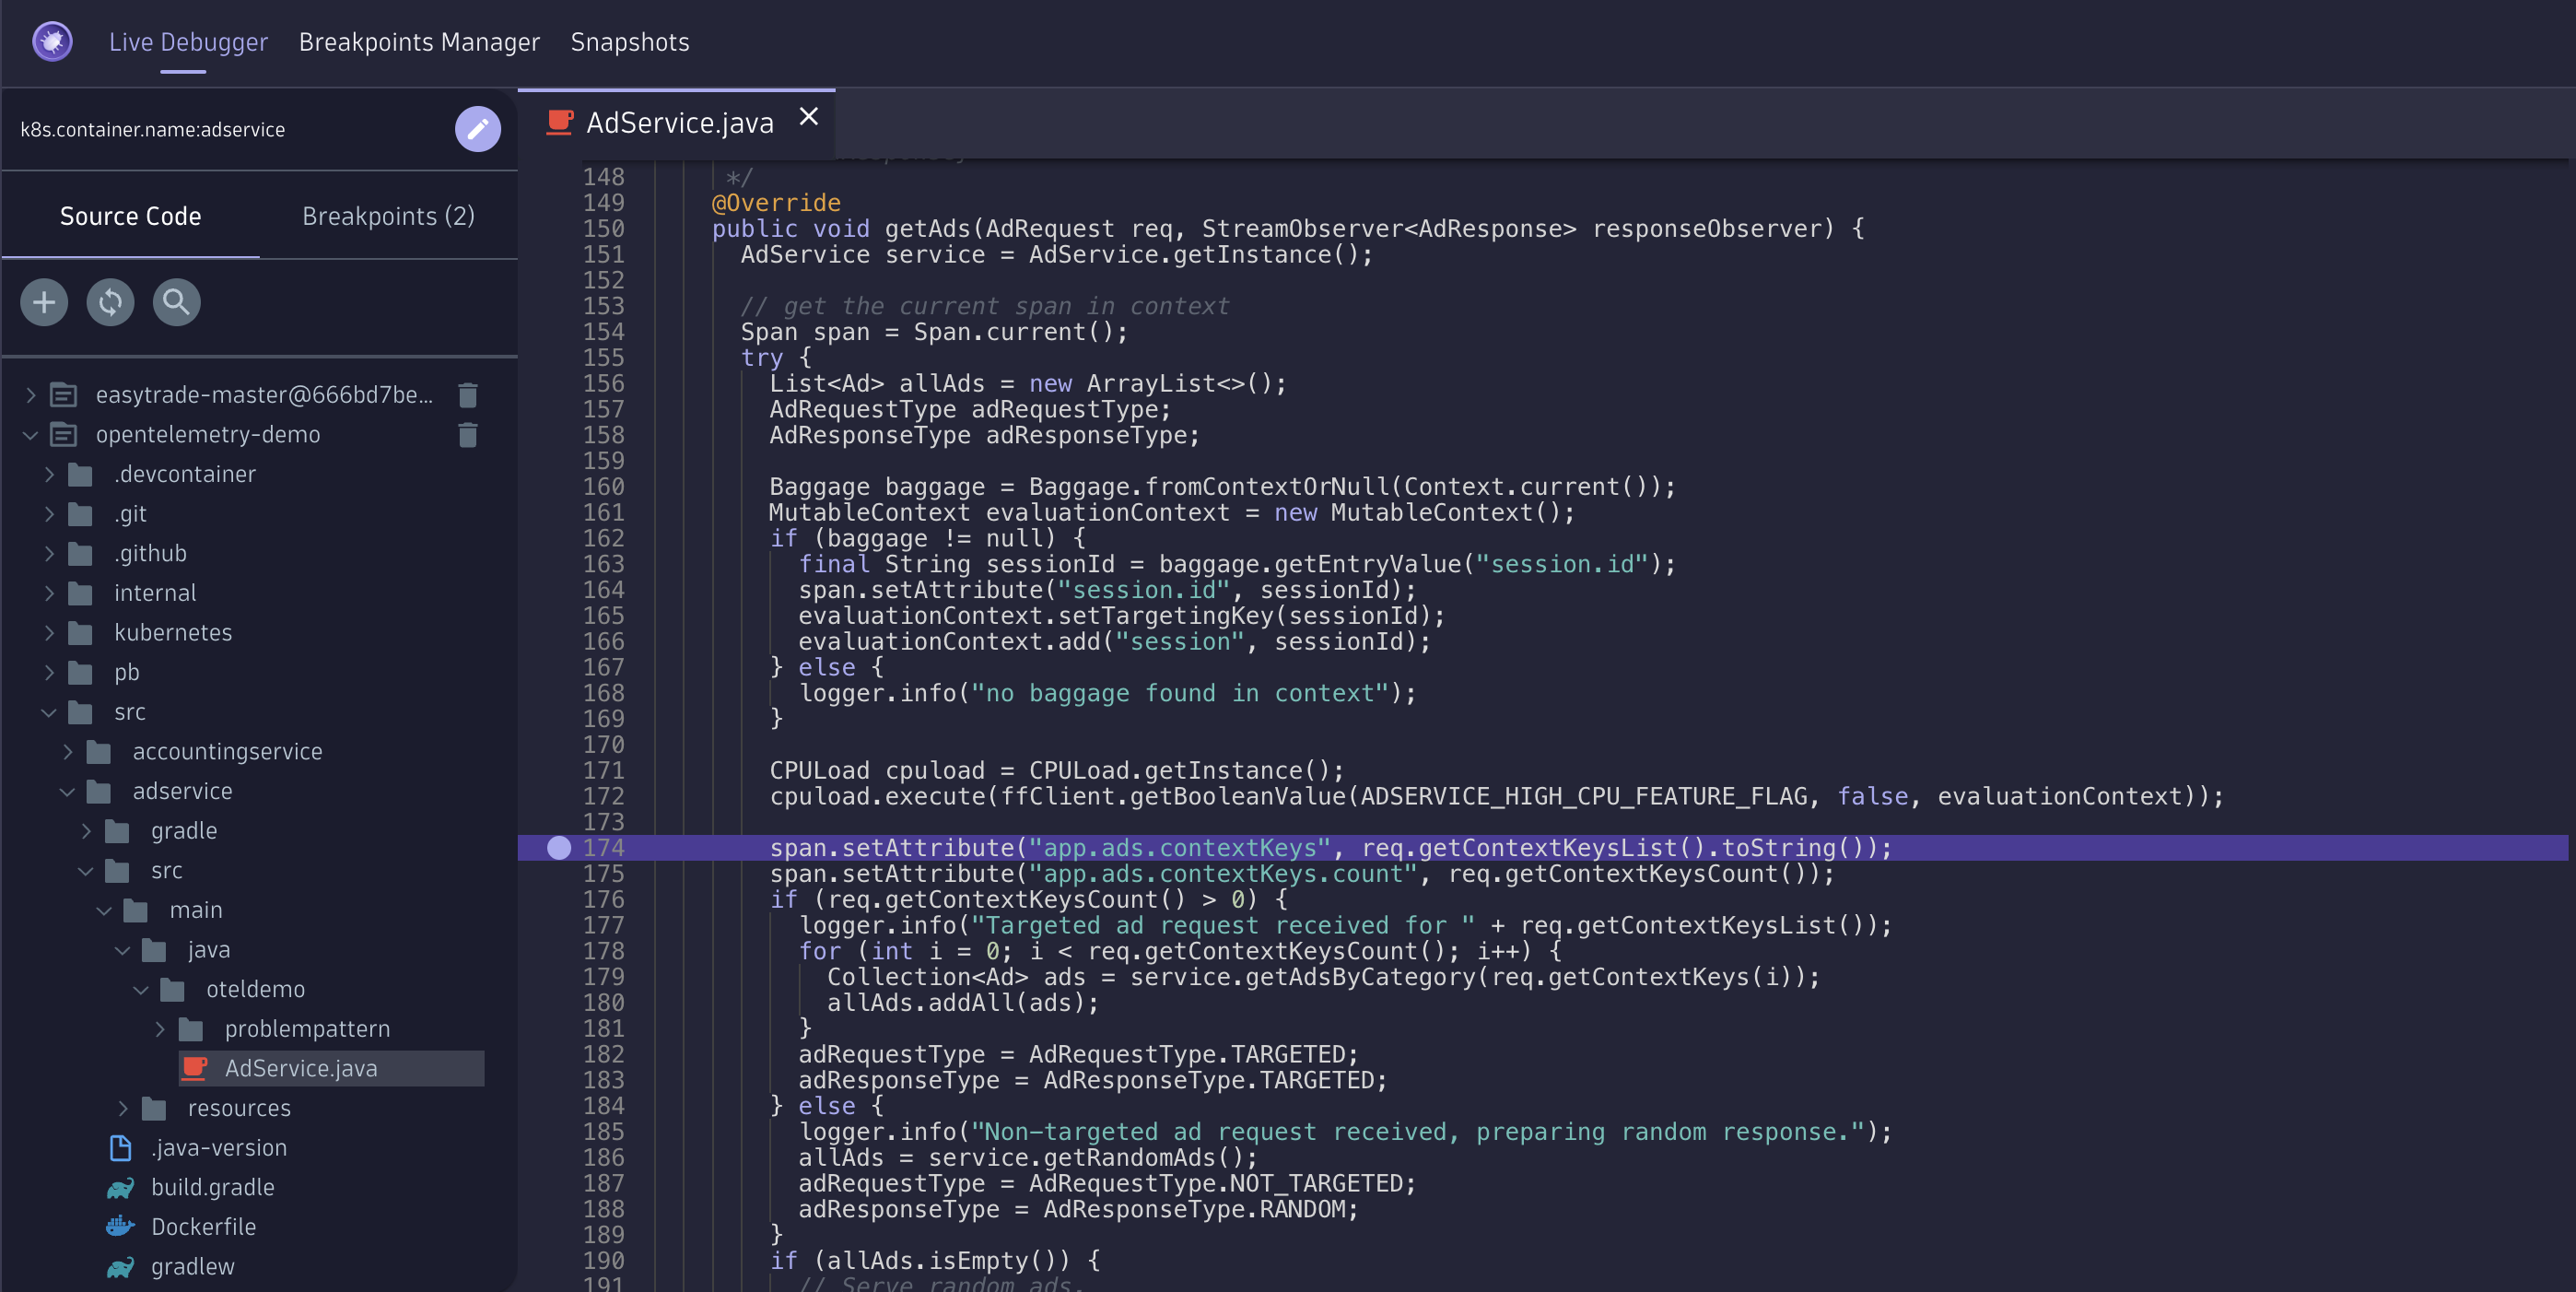Screen dimensions: 2576x1292
Task: Close the AdService.java editor tab
Action: click(x=808, y=118)
